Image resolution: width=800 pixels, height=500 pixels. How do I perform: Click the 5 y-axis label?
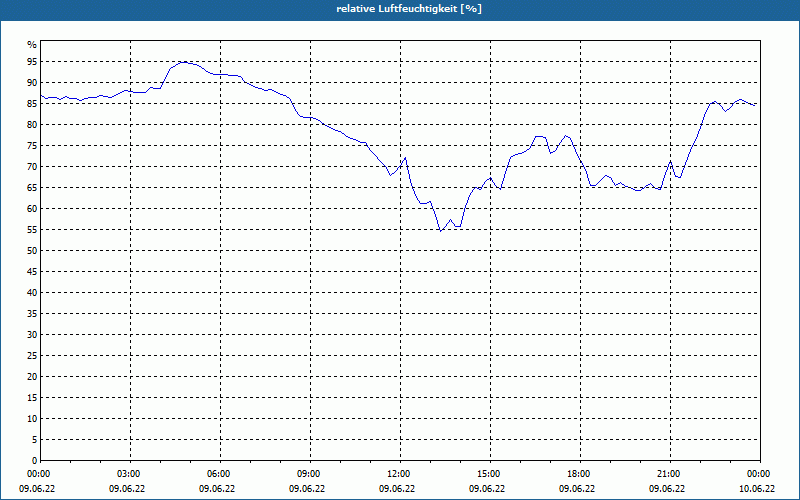(34, 439)
